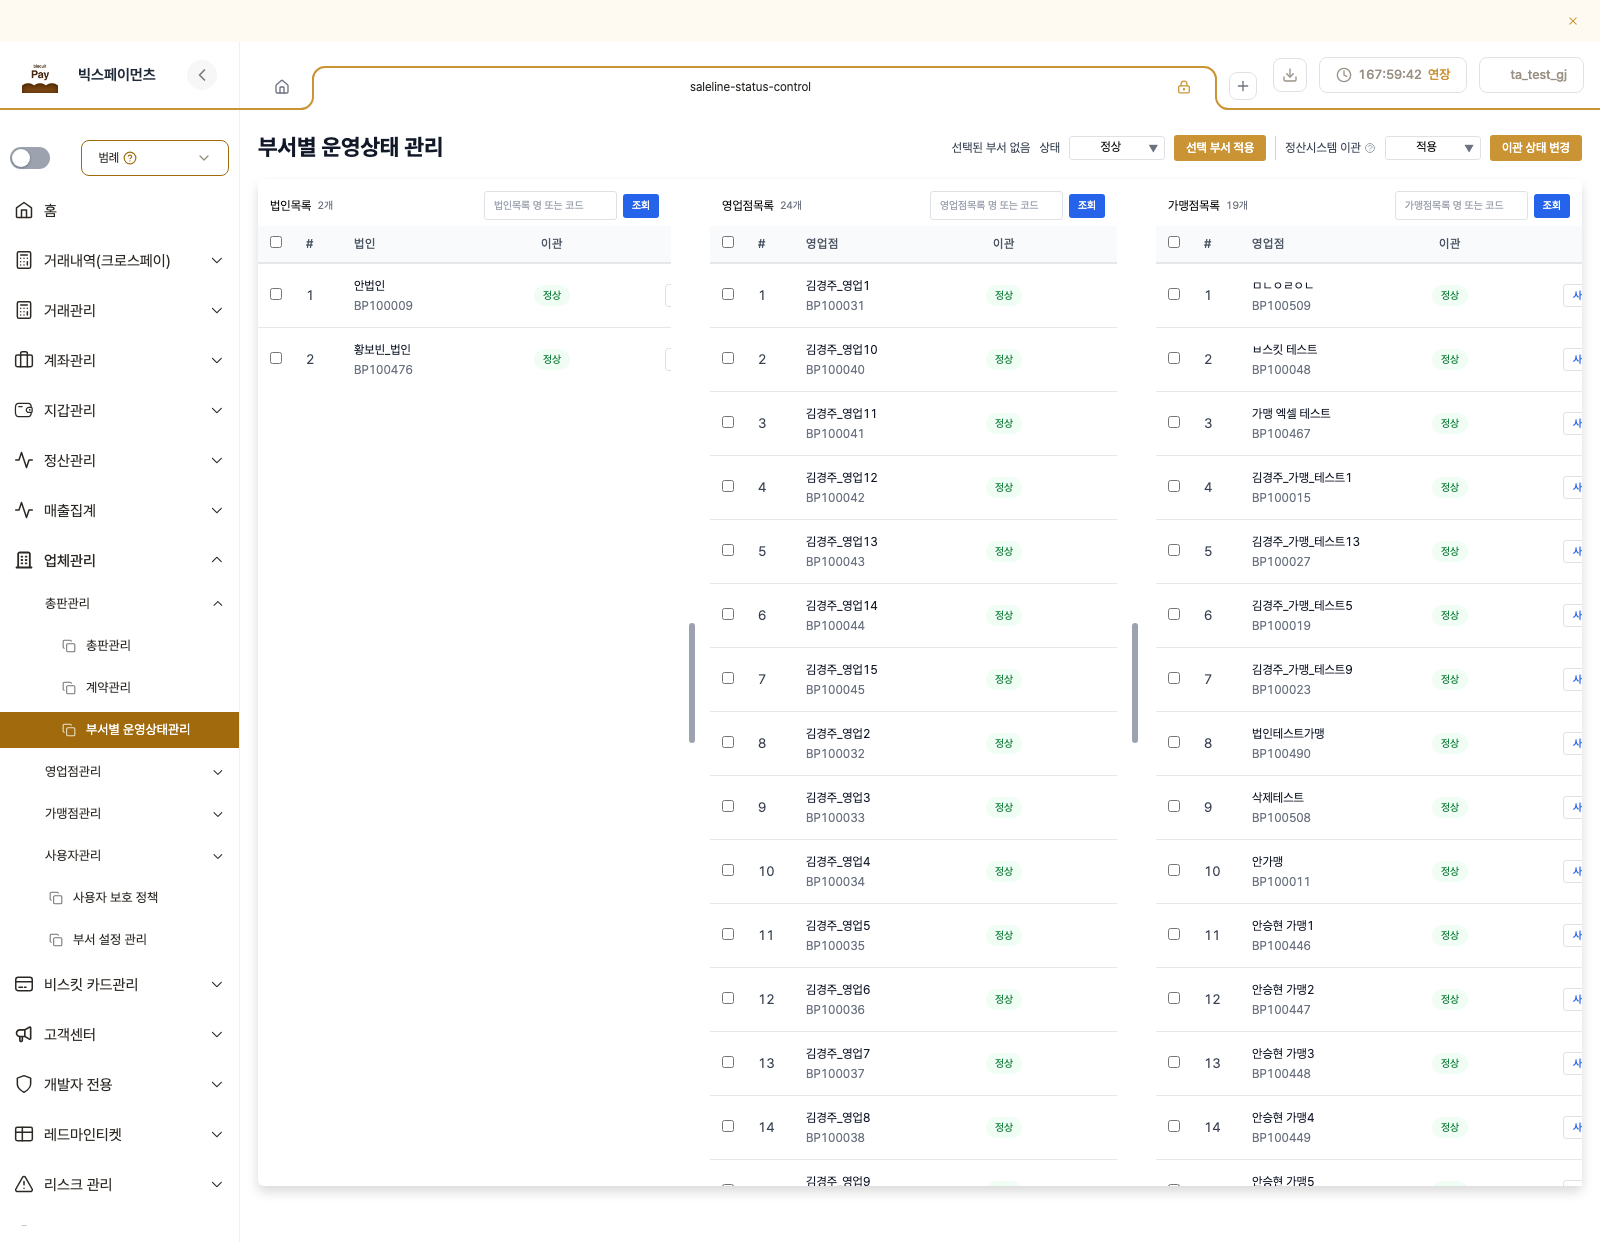
Task: Click the download icon in top toolbar
Action: pos(1290,75)
